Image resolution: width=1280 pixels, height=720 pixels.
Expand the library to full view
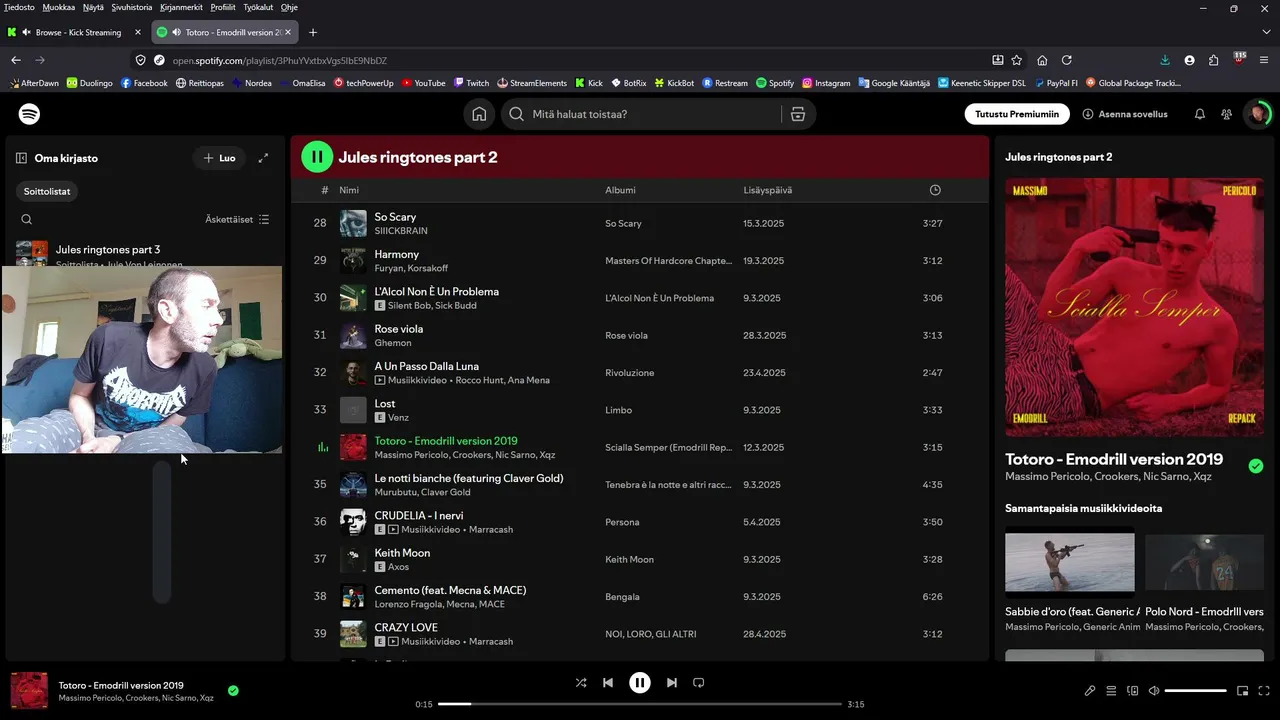(x=263, y=158)
